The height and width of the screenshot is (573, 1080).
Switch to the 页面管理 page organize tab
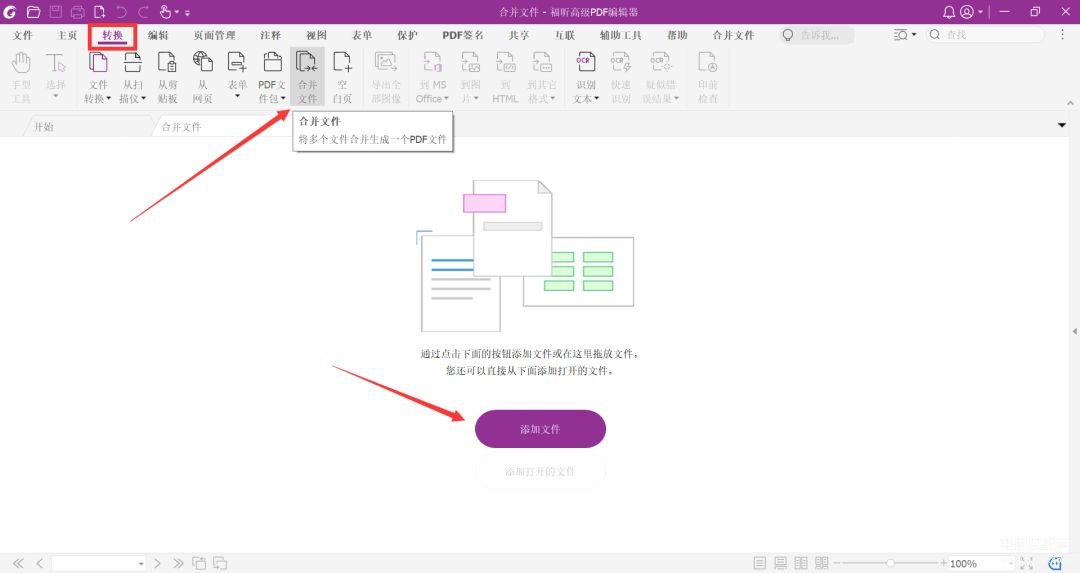[x=214, y=35]
